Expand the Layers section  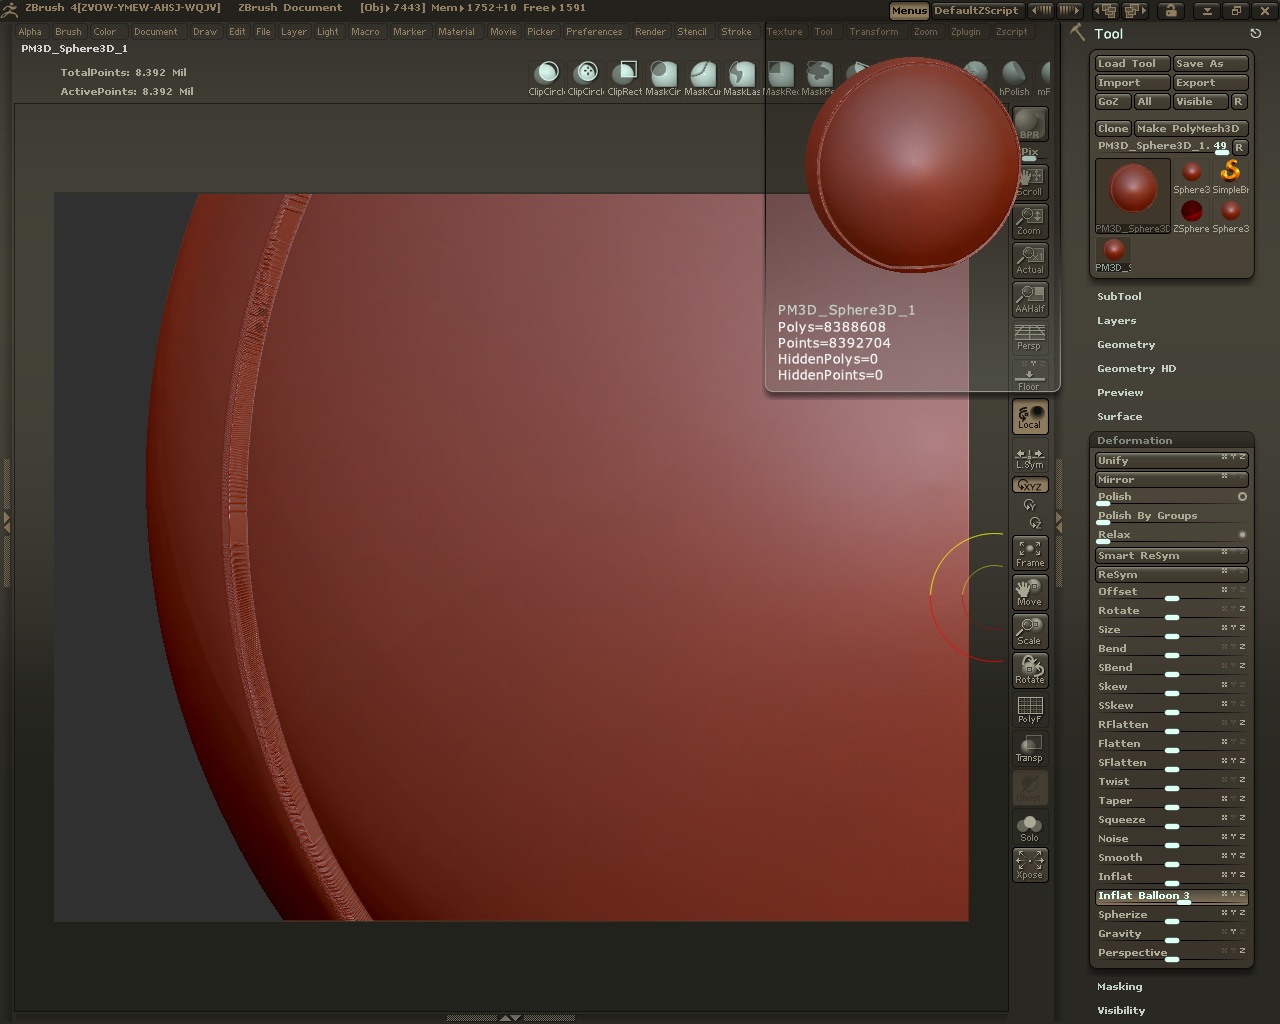[1116, 320]
